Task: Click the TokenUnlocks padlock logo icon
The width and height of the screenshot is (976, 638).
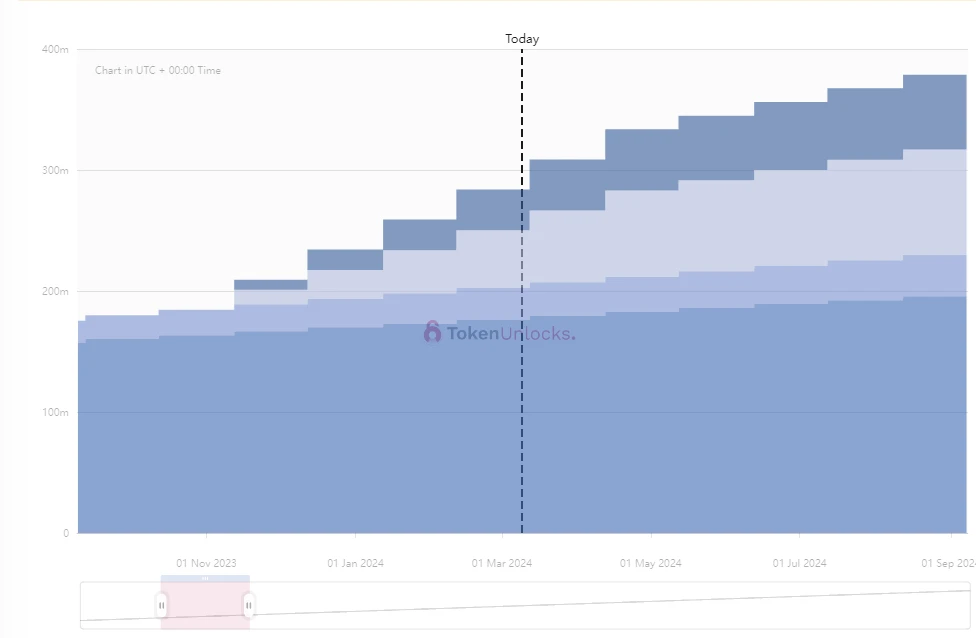Action: coord(432,332)
